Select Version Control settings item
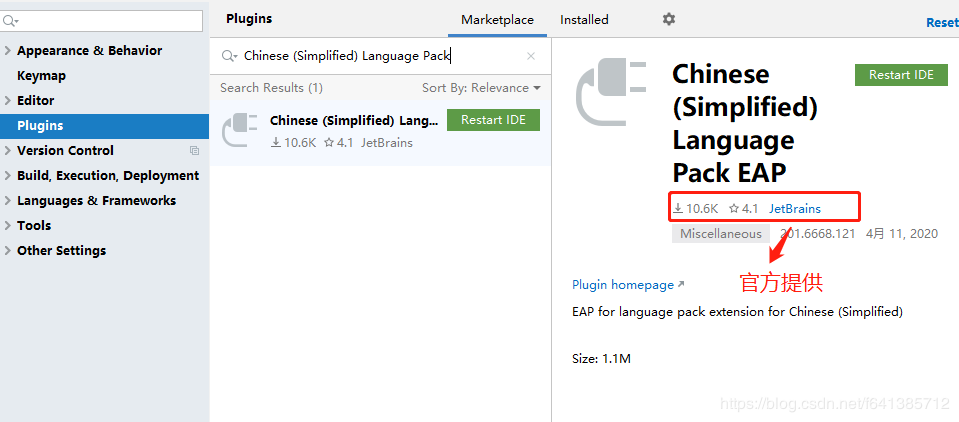Image resolution: width=959 pixels, height=422 pixels. pyautogui.click(x=65, y=150)
